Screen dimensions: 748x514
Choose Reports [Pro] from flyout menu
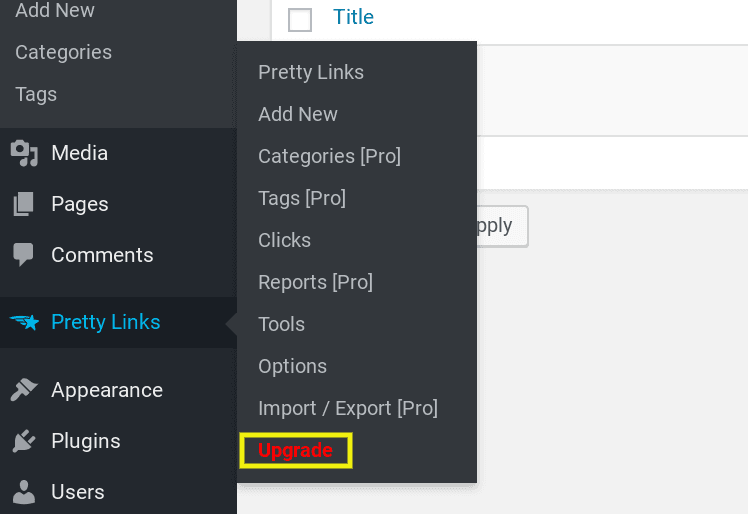(315, 283)
